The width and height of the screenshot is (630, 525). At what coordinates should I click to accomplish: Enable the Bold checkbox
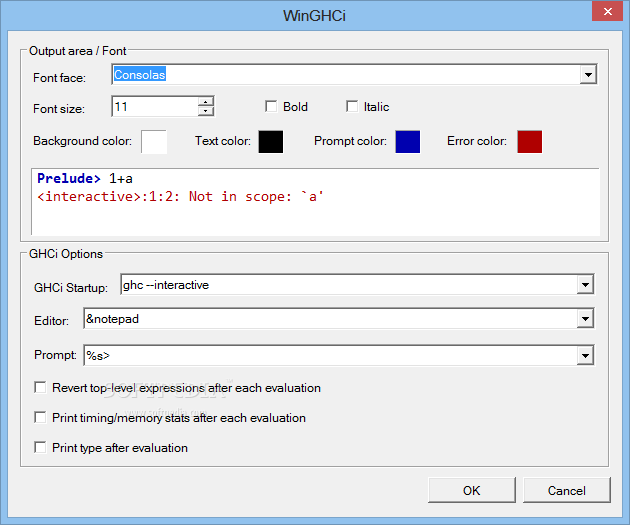coord(271,107)
